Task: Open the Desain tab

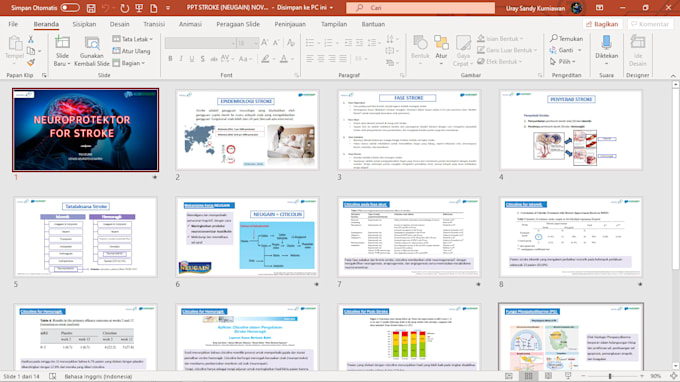Action: click(119, 24)
